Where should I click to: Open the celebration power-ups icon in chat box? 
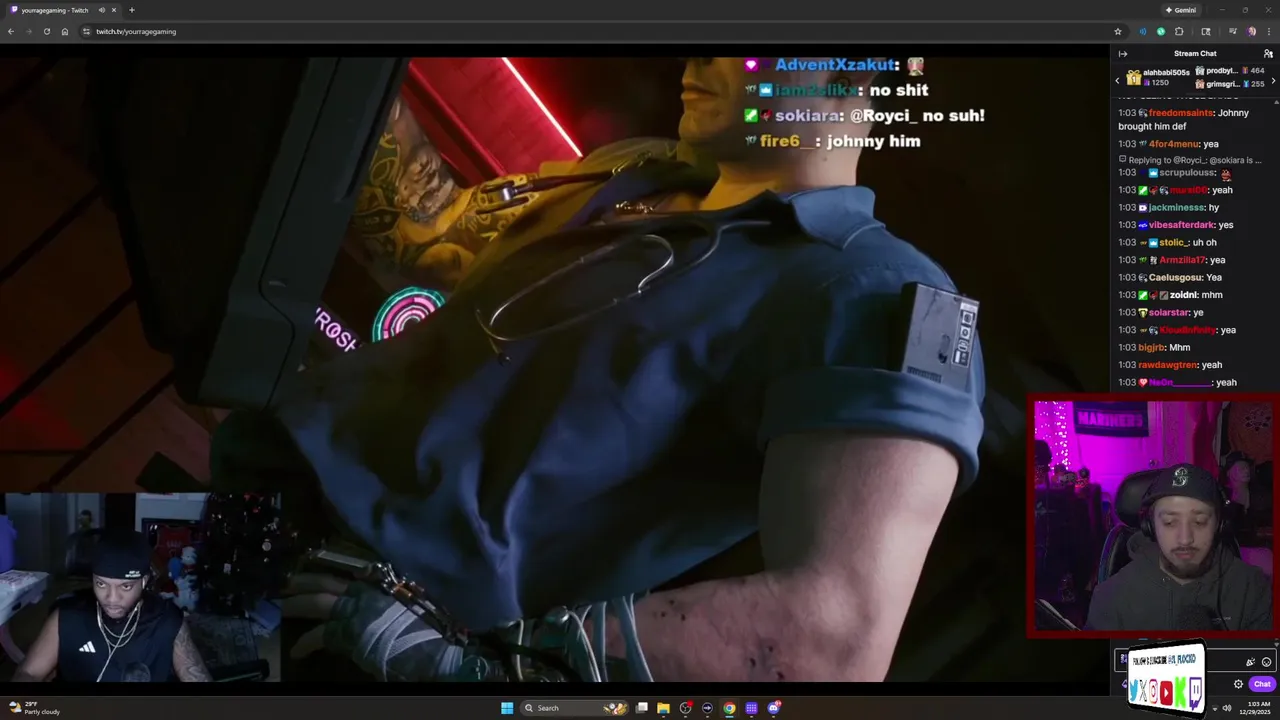point(1250,662)
